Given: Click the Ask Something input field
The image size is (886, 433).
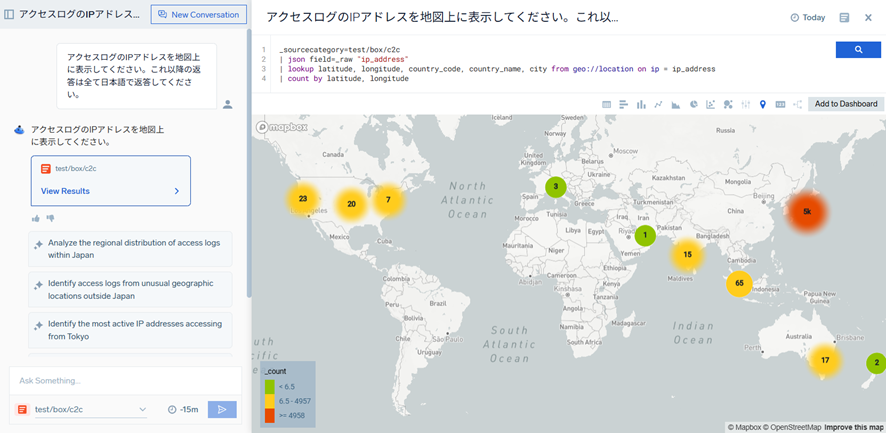Looking at the screenshot, I should point(125,381).
